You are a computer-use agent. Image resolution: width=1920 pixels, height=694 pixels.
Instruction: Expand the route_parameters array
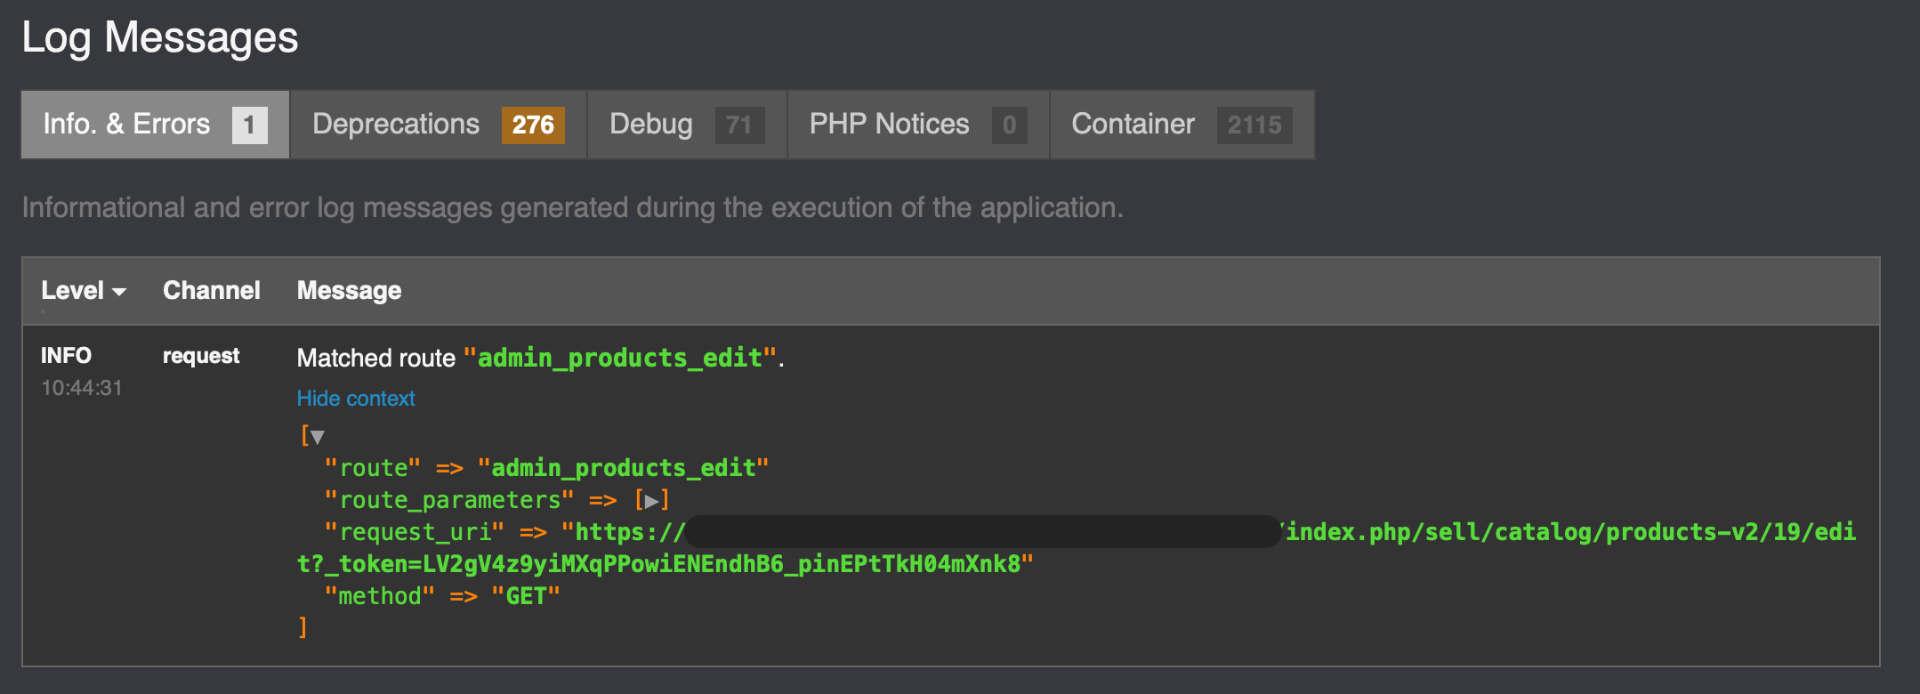click(651, 501)
